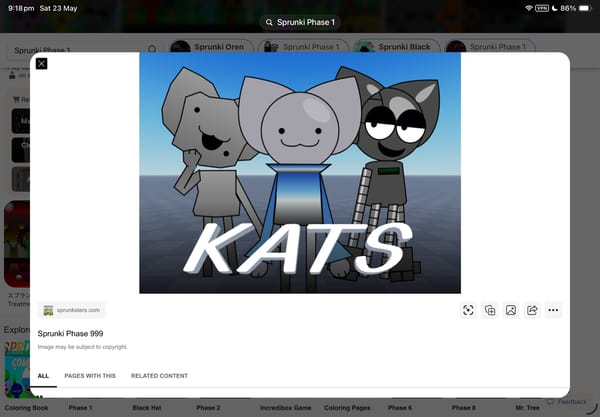Image resolution: width=600 pixels, height=417 pixels.
Task: Tap the VPN status indicator
Action: point(542,8)
